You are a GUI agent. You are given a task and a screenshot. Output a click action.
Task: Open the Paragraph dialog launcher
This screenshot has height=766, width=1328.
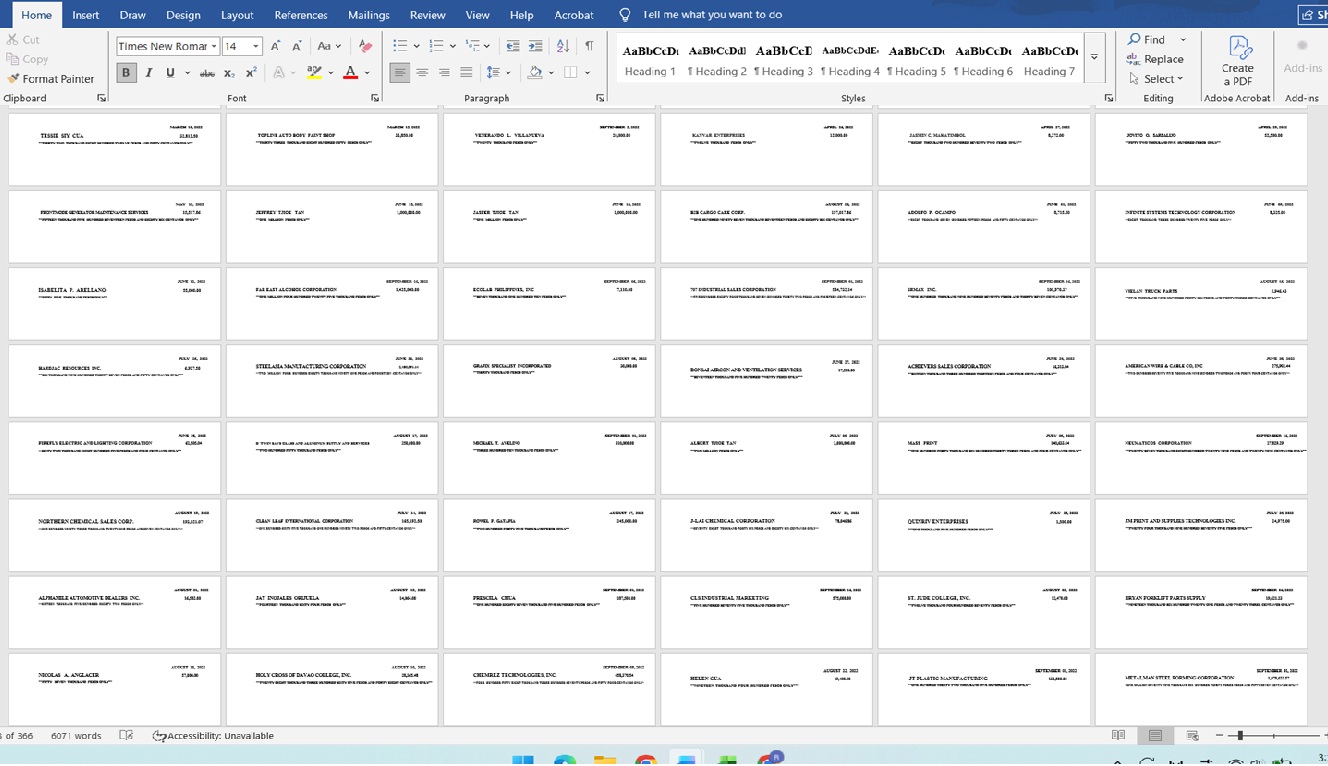pos(600,98)
